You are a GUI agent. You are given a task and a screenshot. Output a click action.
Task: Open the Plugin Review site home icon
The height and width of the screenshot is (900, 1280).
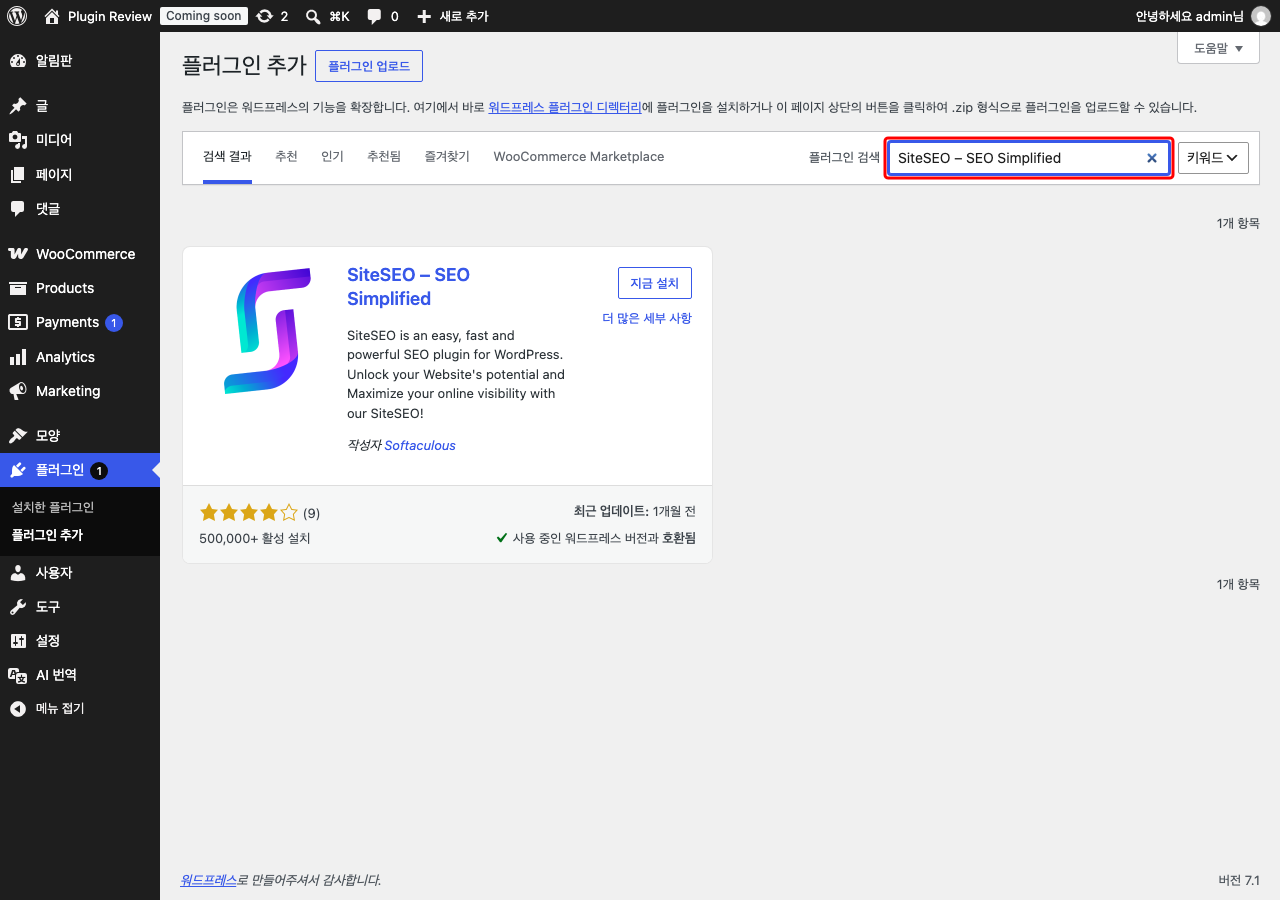pos(53,16)
